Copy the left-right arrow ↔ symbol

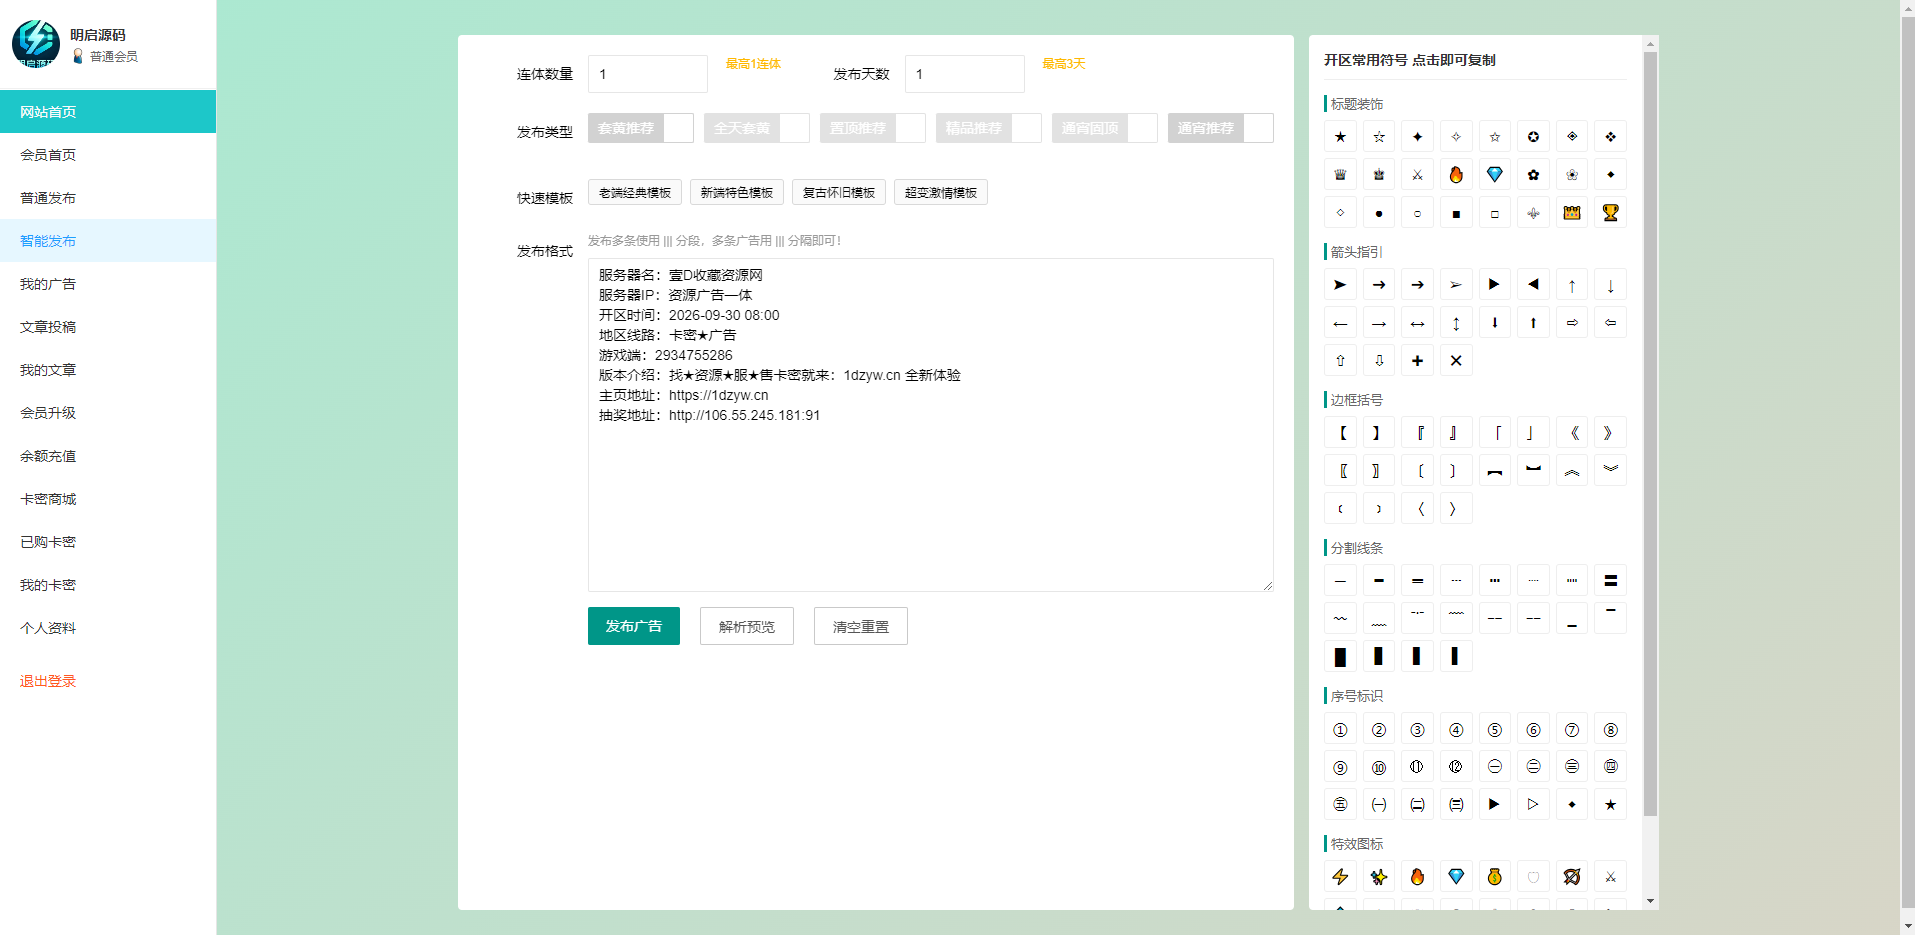pyautogui.click(x=1417, y=322)
